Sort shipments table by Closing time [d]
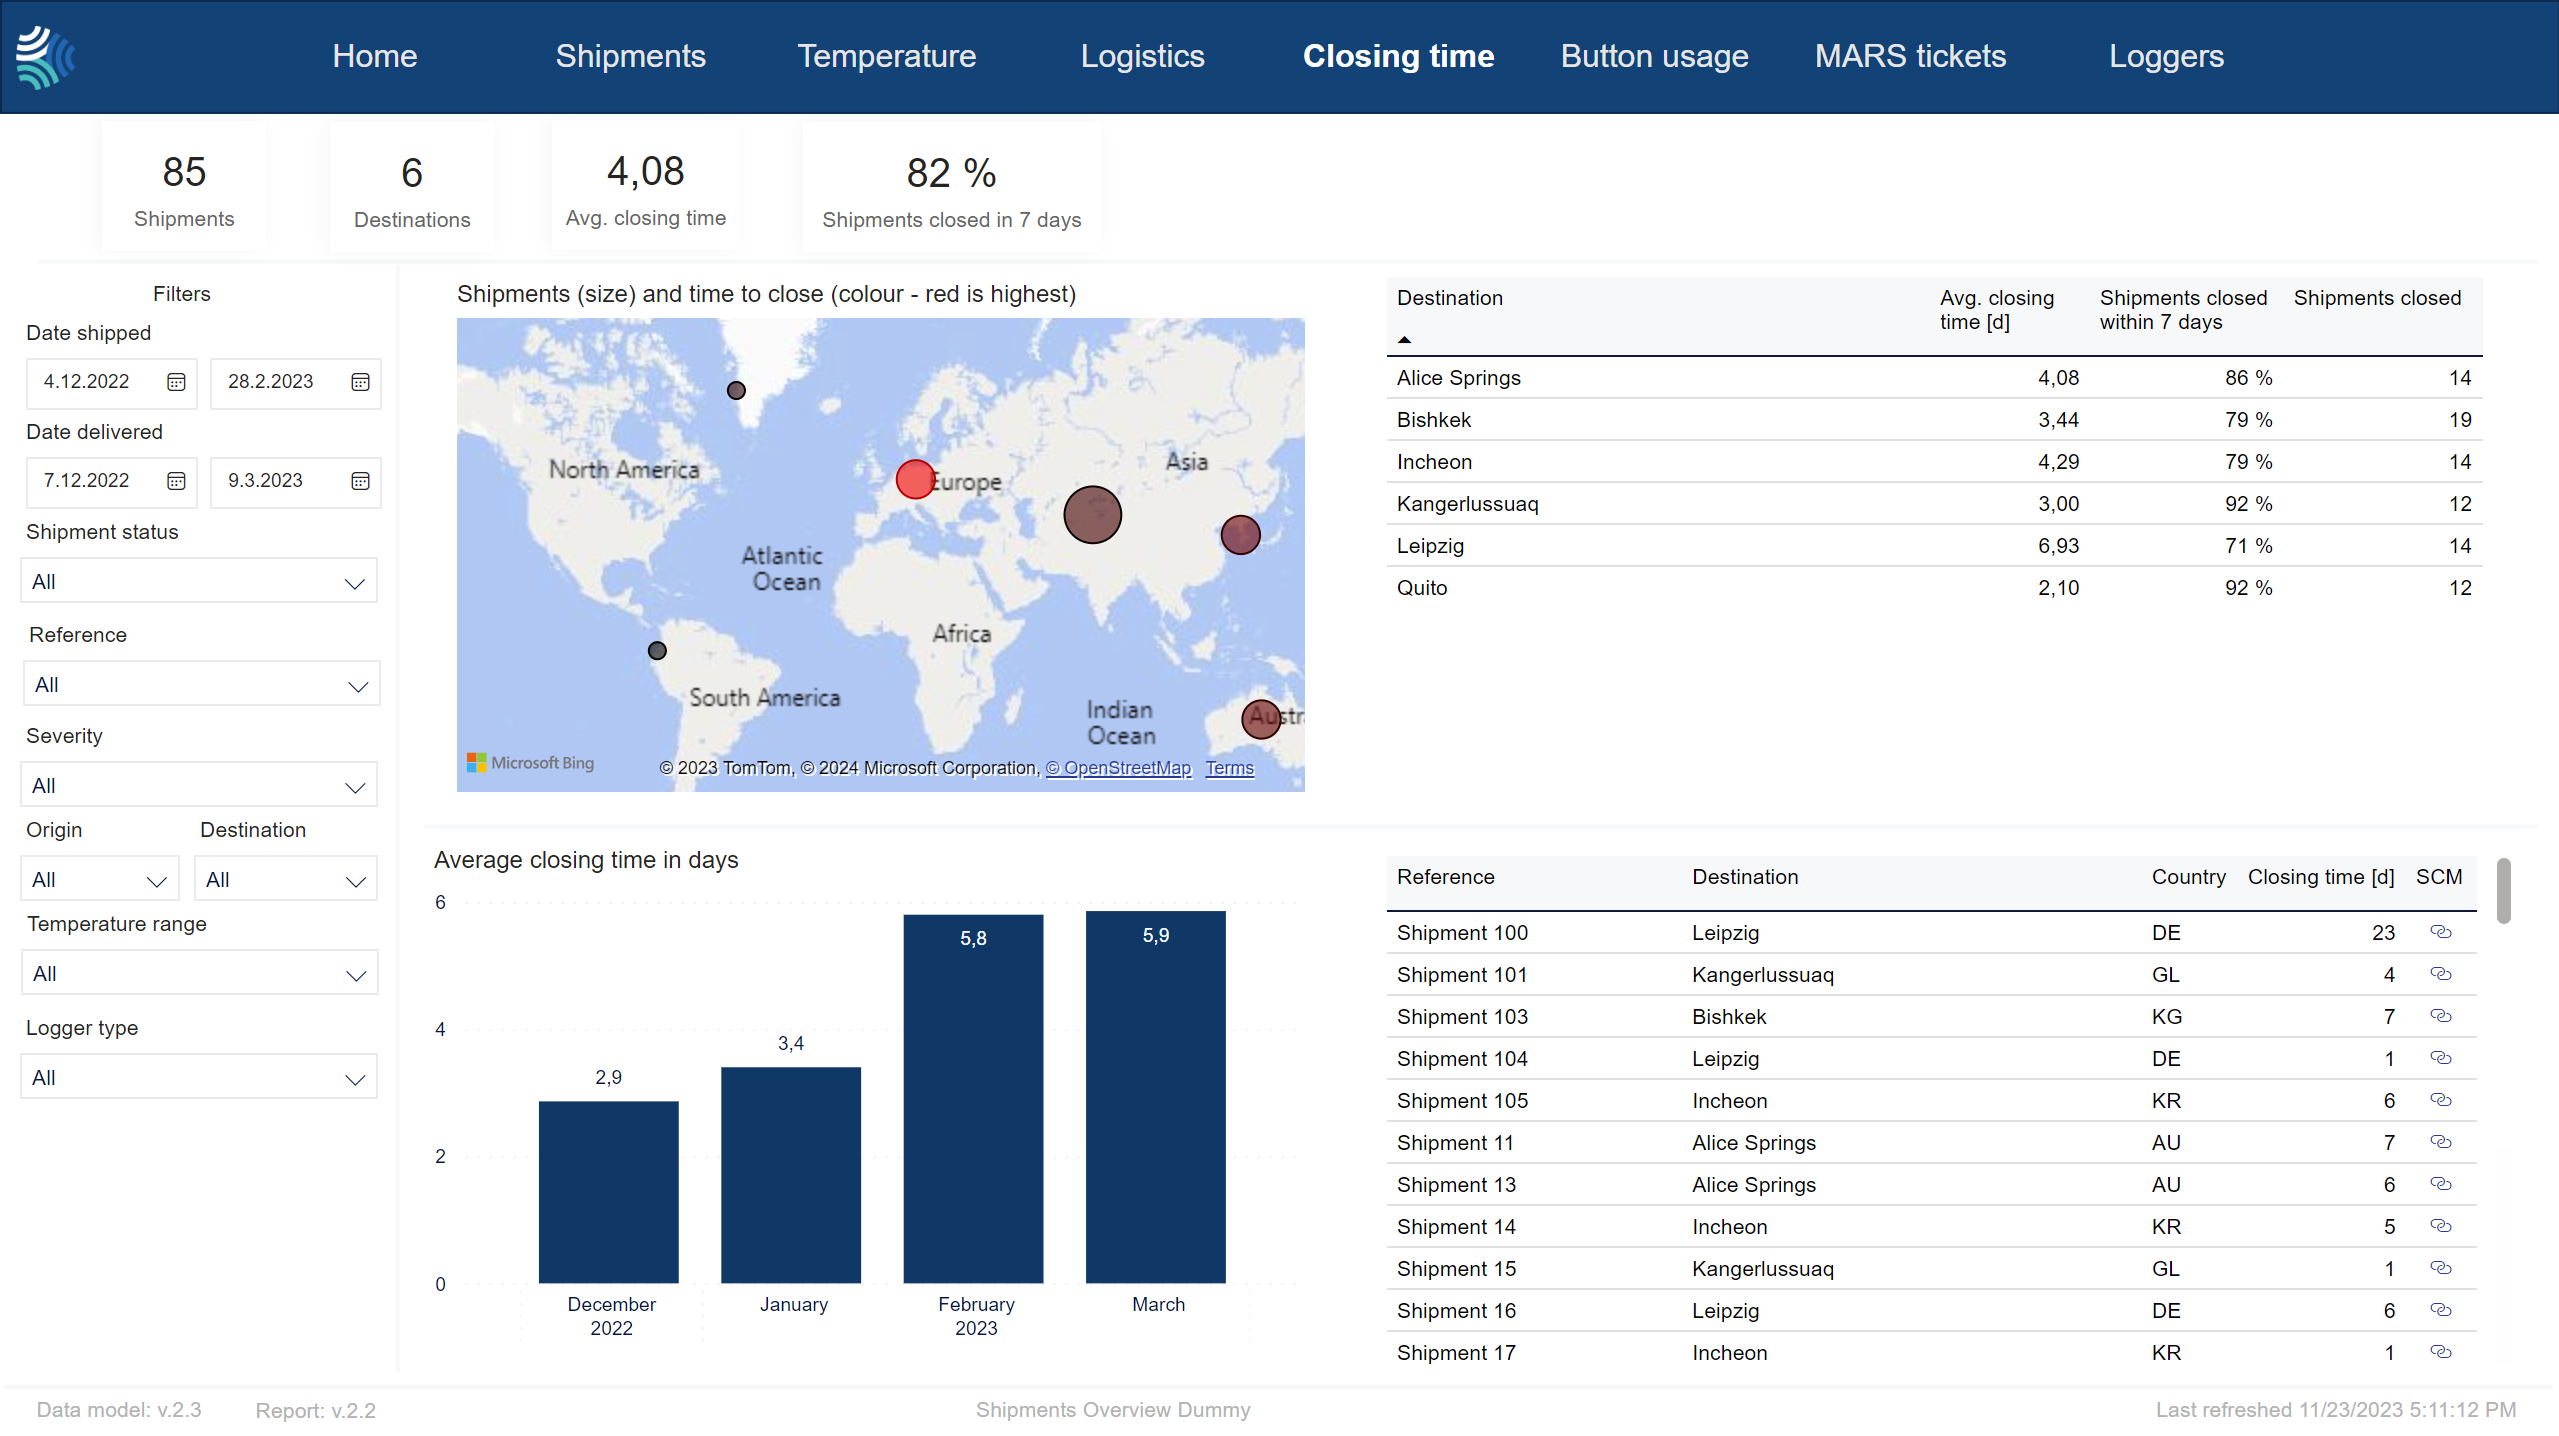Image resolution: width=2559 pixels, height=1436 pixels. coord(2321,877)
